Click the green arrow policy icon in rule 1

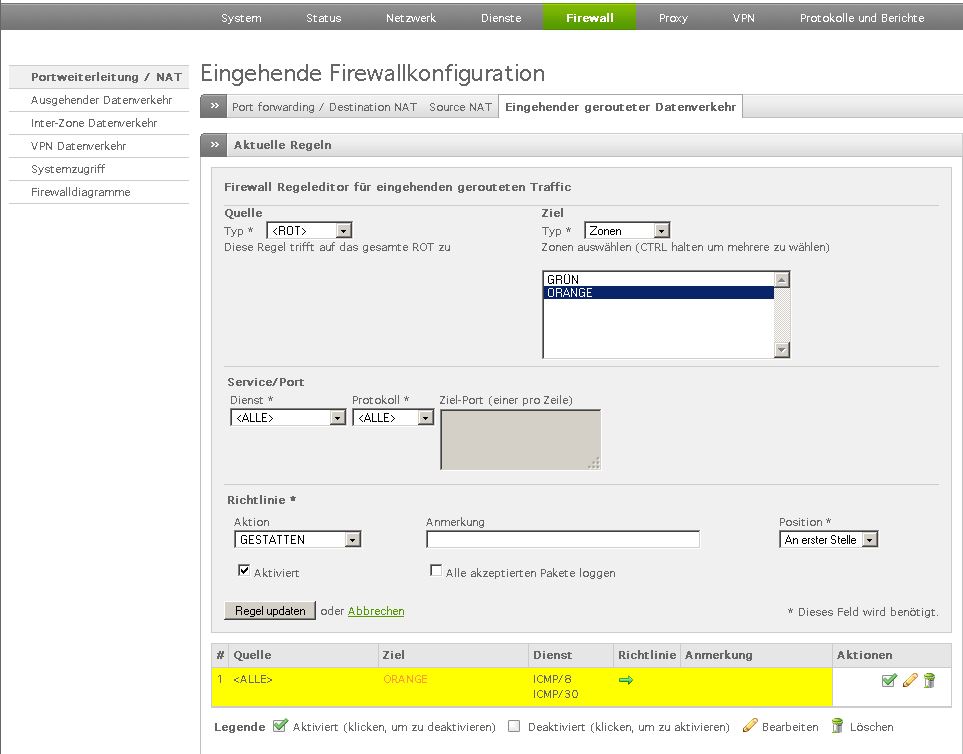[626, 680]
